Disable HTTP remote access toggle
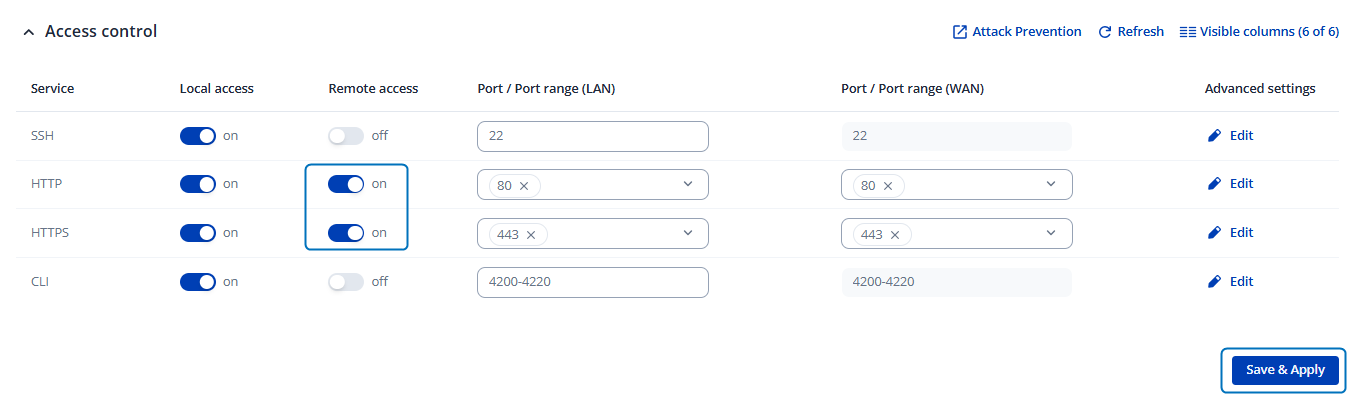 (346, 184)
